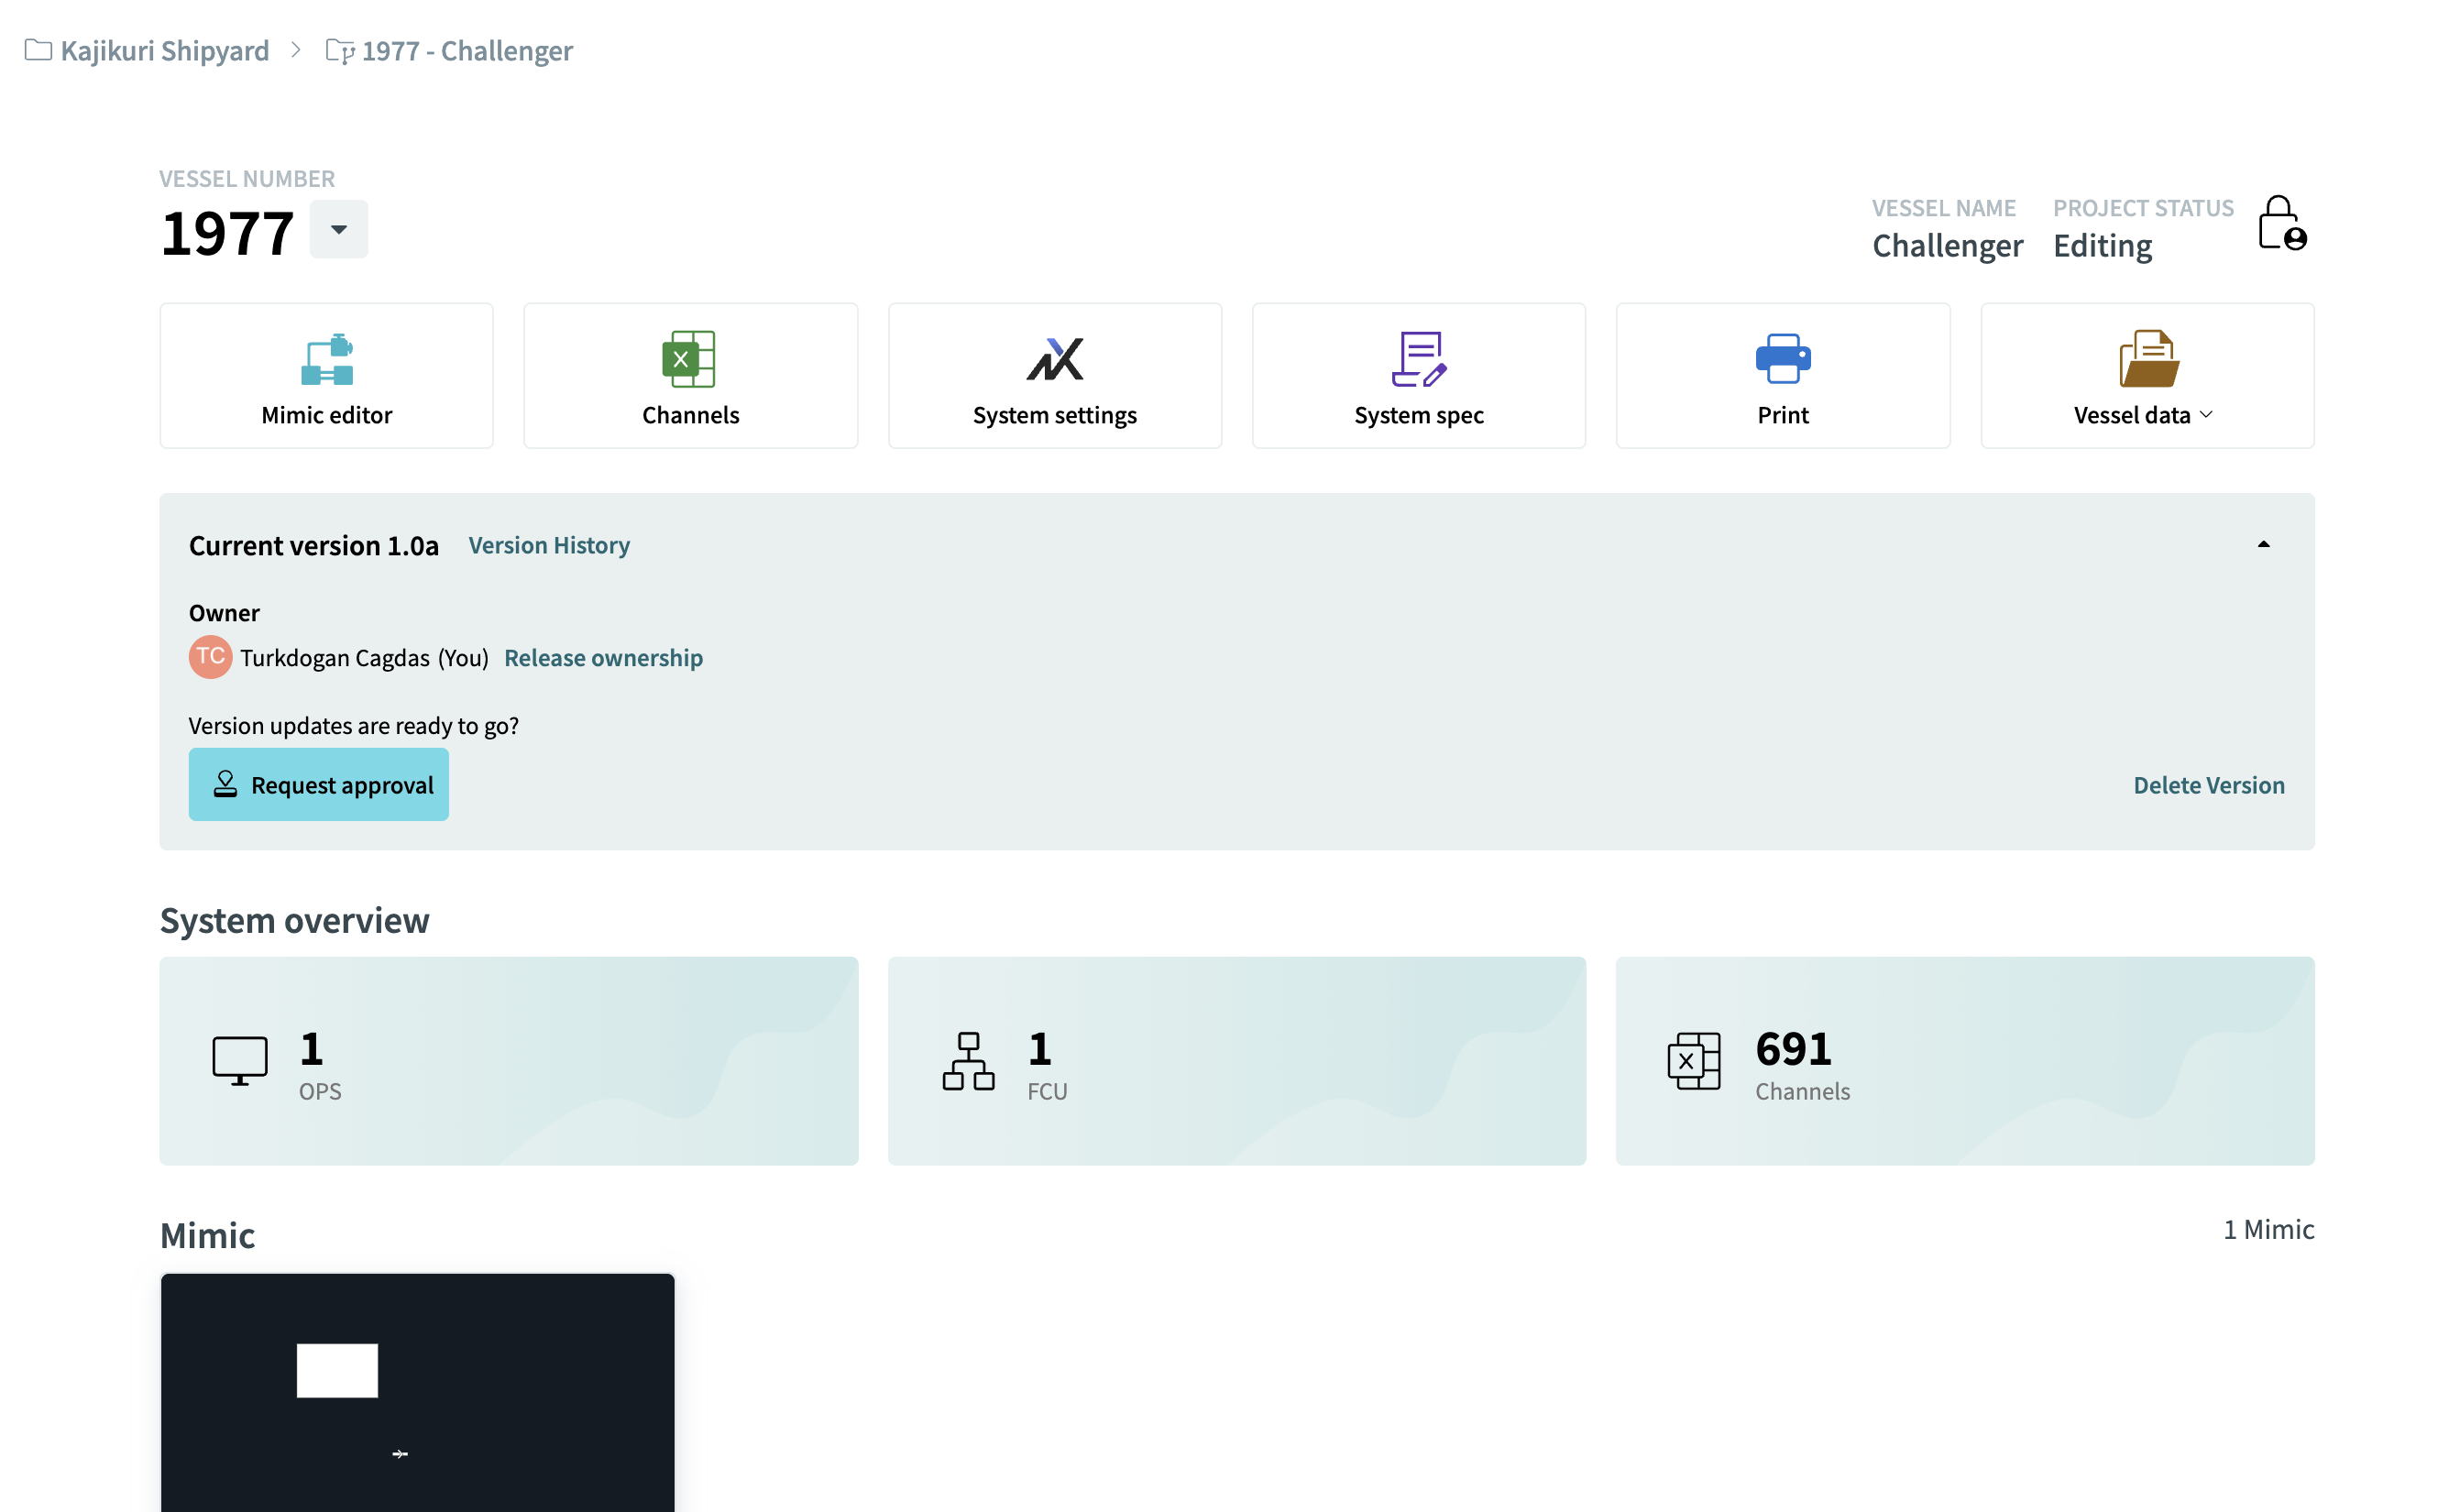Screen dimensions: 2449x1512
Task: Click the branch folder icon before 1977
Action: pyautogui.click(x=340, y=50)
